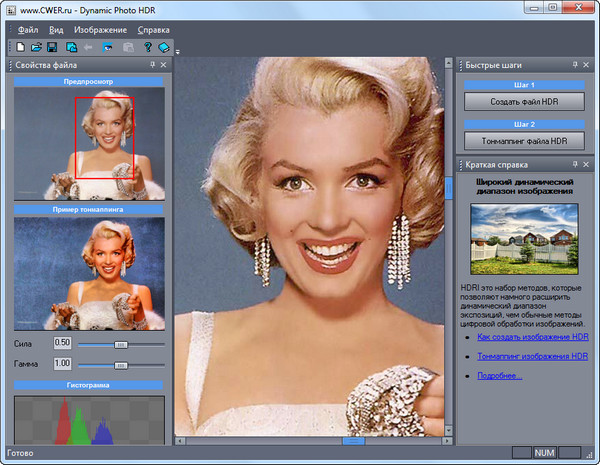Click the Open folder toolbar icon
This screenshot has width=600, height=465.
pyautogui.click(x=36, y=47)
